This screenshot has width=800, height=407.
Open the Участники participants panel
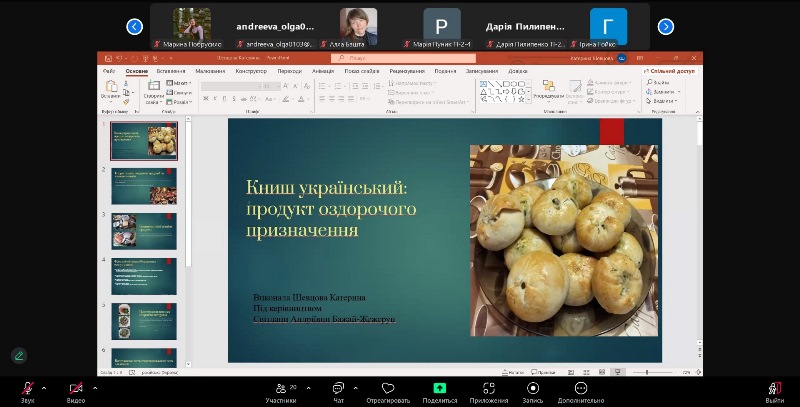pos(280,388)
